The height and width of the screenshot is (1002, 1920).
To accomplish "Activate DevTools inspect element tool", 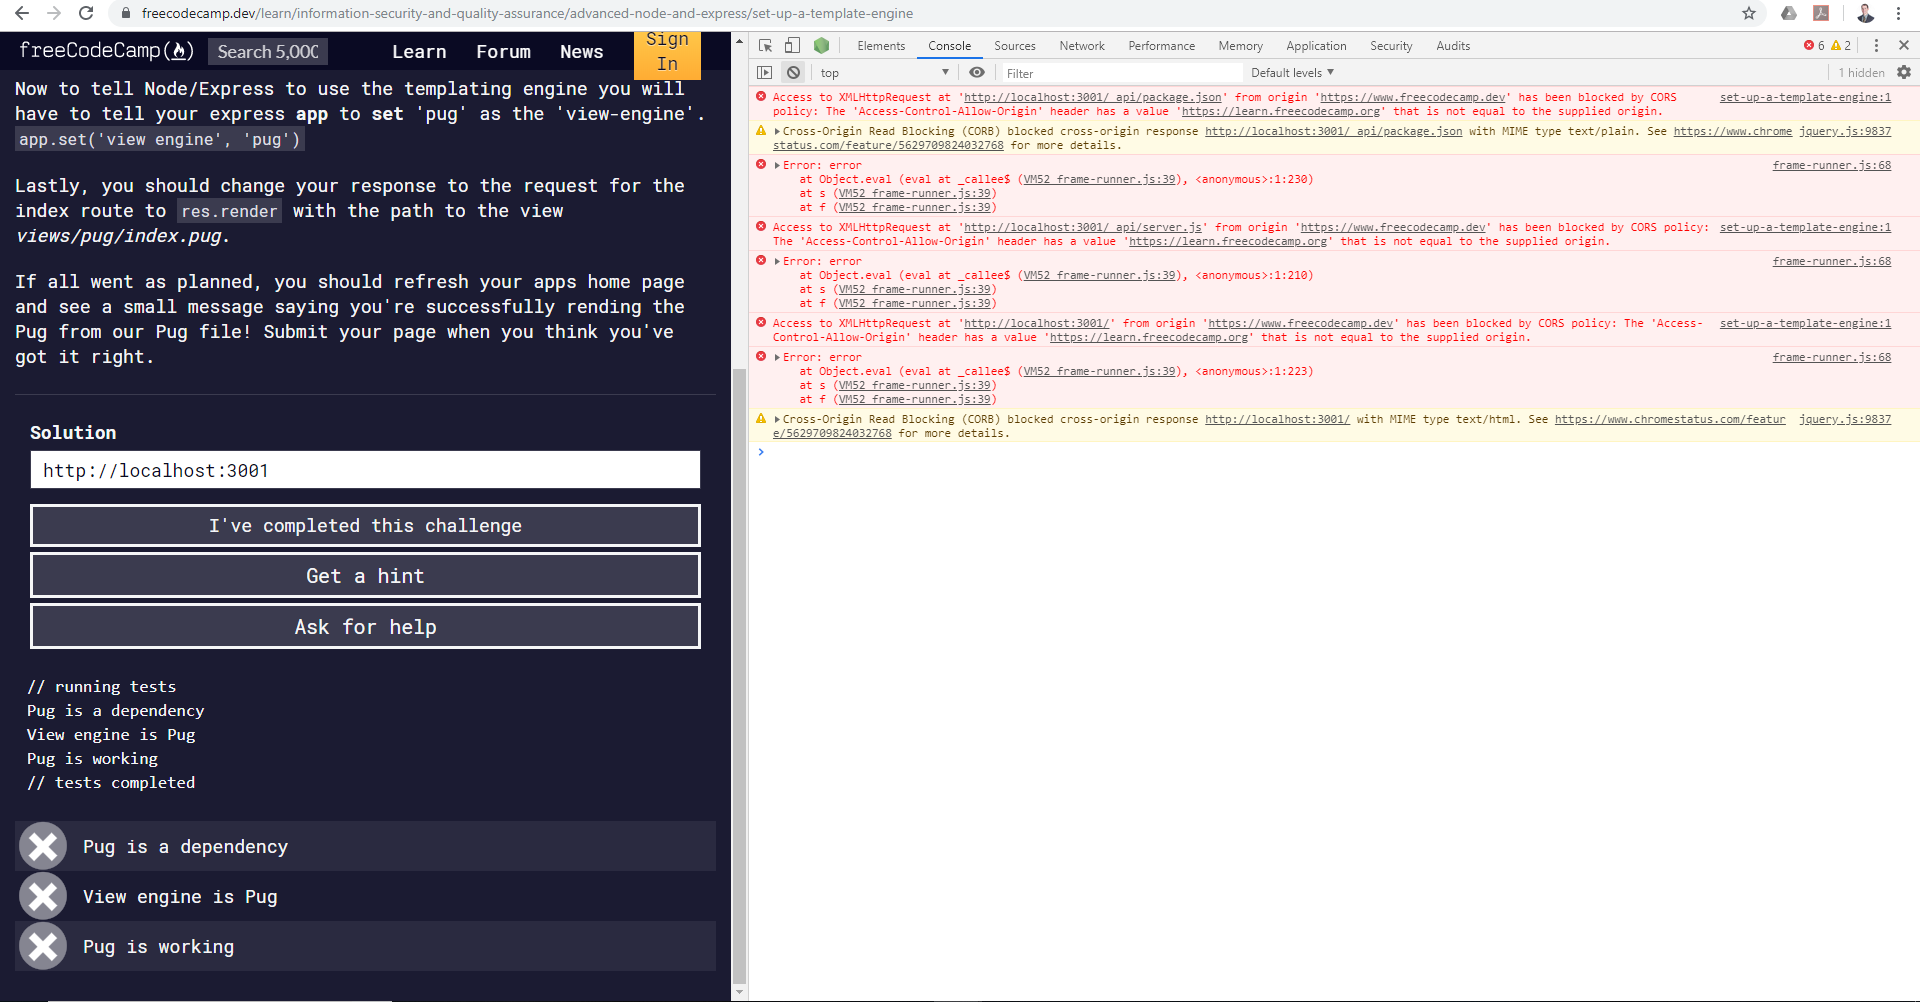I will [x=765, y=45].
